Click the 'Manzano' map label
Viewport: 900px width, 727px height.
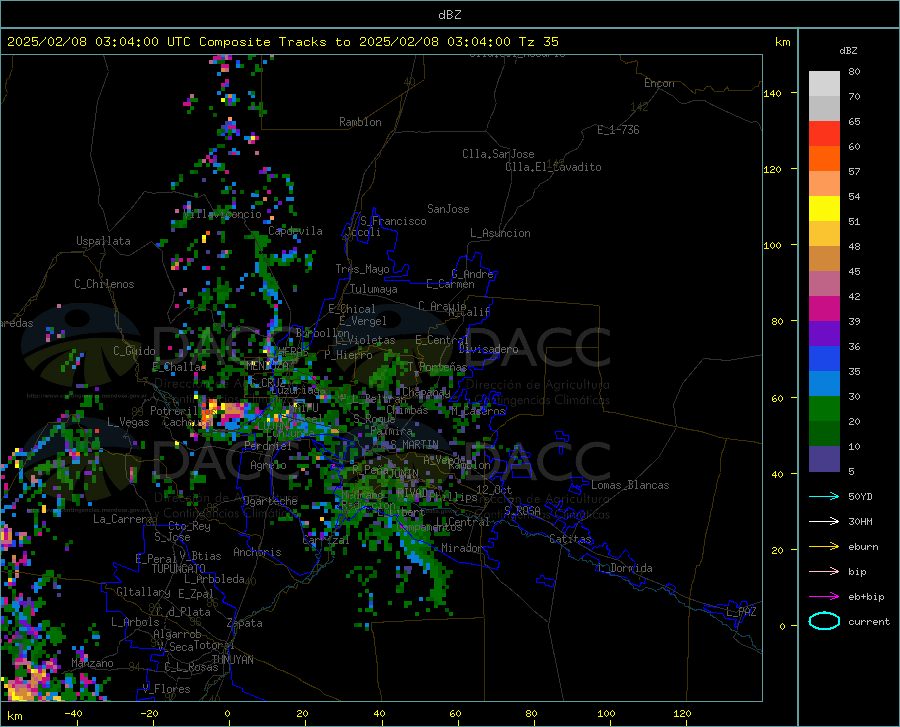point(92,663)
